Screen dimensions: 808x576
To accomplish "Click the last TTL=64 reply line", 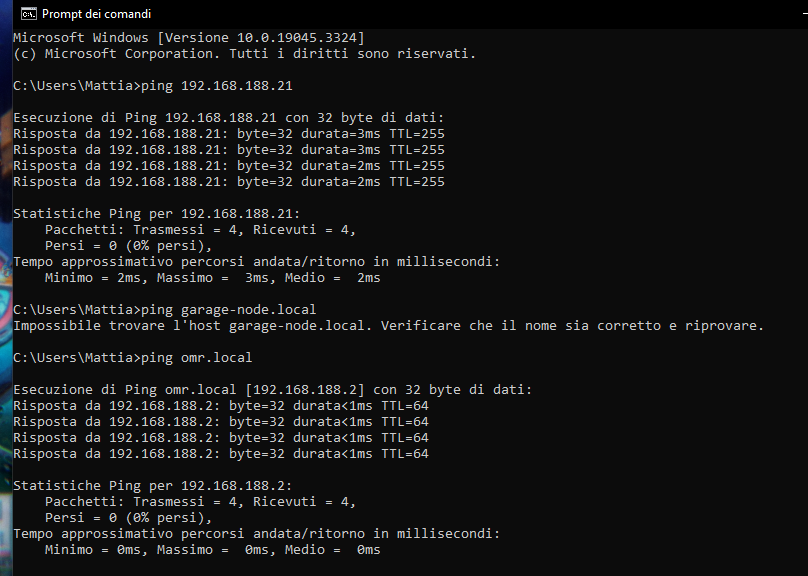I will [221, 453].
